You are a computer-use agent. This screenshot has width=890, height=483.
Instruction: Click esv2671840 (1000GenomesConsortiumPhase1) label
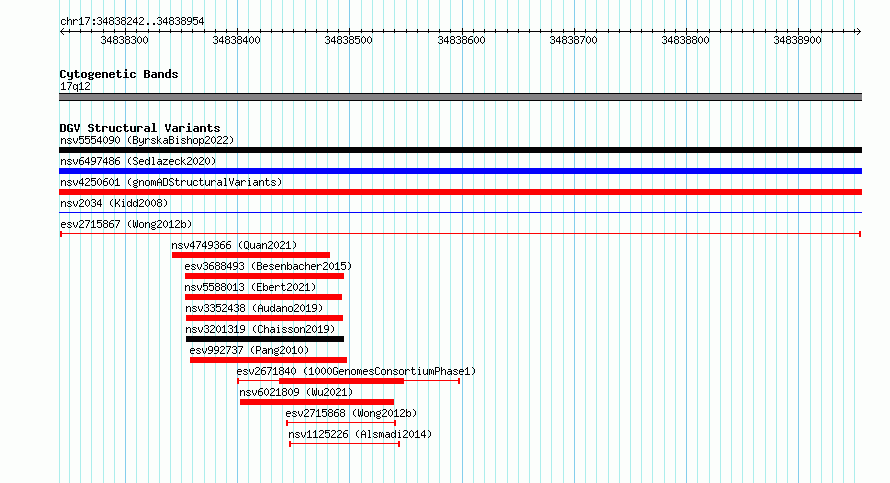point(356,371)
